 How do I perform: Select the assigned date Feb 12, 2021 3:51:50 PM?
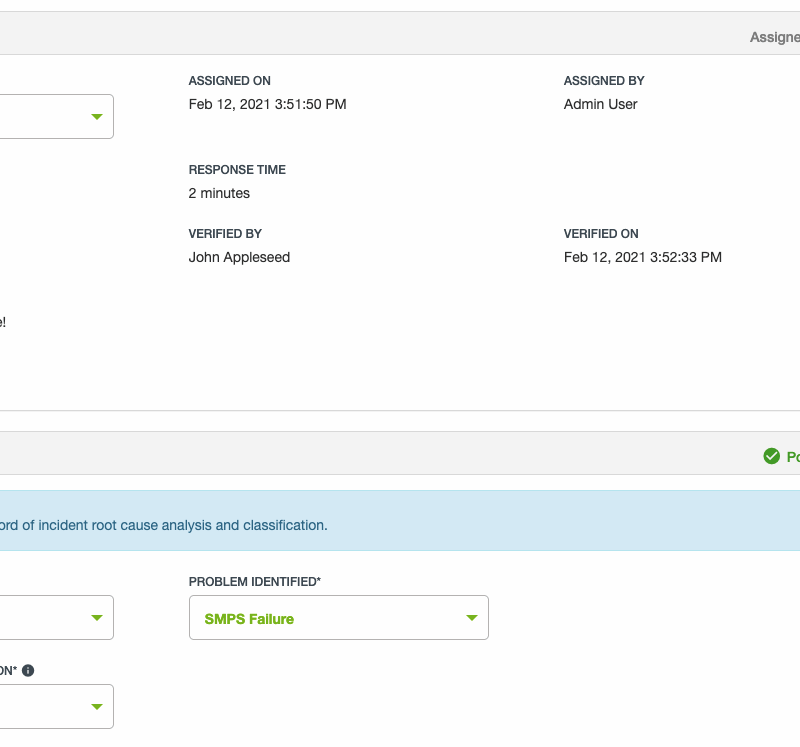coord(267,104)
